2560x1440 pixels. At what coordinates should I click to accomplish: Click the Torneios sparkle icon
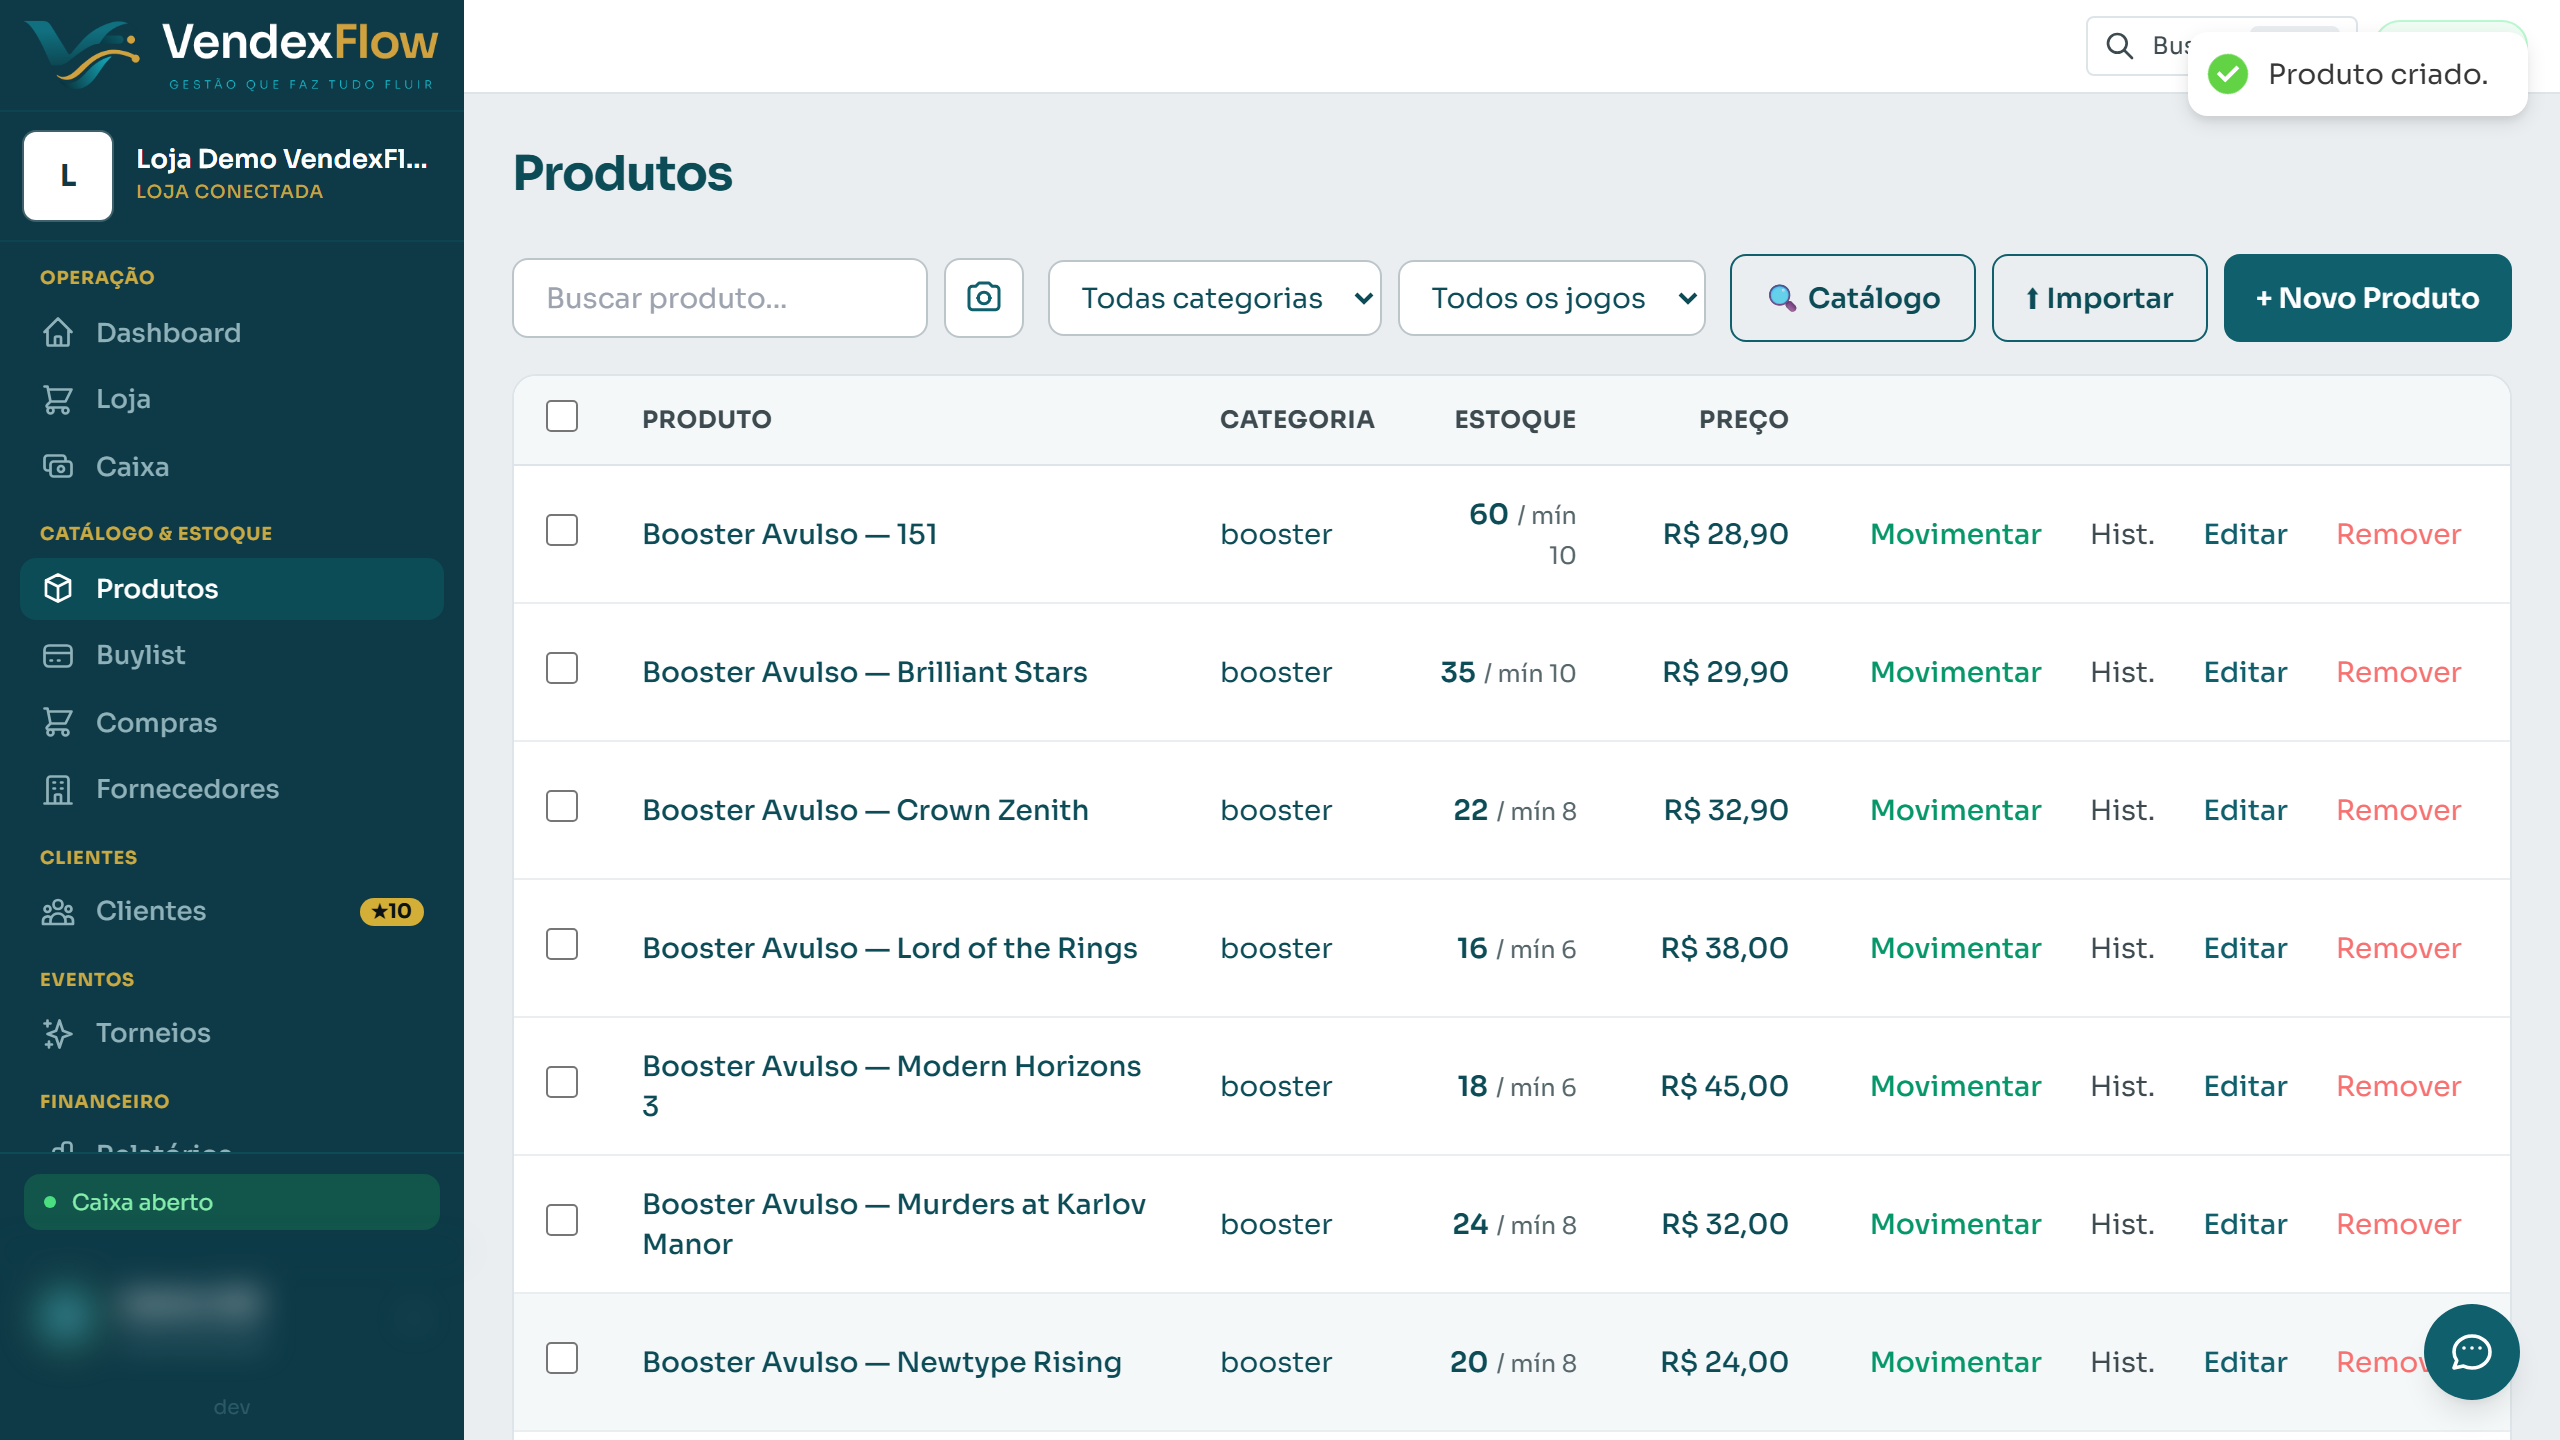(58, 1033)
